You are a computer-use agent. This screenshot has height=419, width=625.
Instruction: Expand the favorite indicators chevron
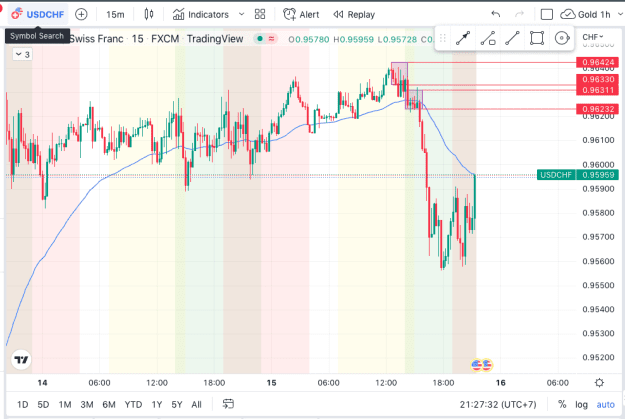242,14
